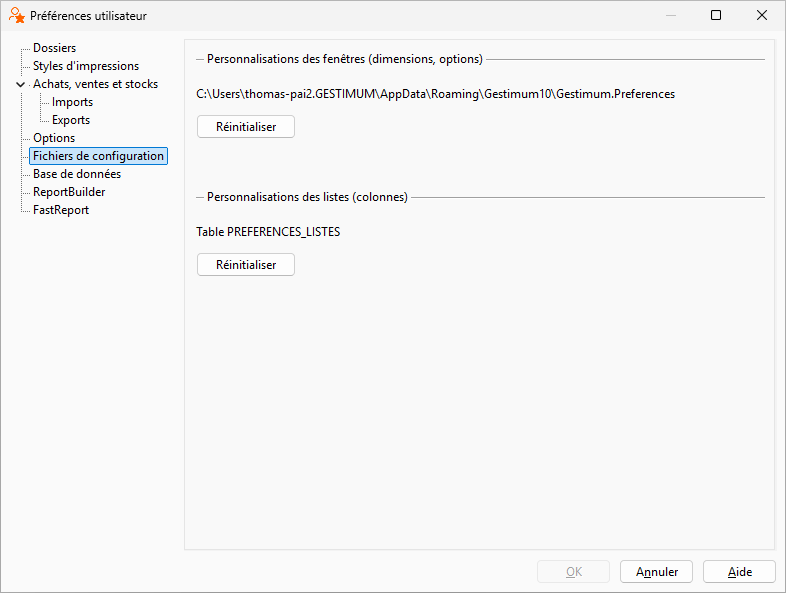Screen dimensions: 786x593
Task: Cancel with the Annuler button
Action: coord(656,572)
